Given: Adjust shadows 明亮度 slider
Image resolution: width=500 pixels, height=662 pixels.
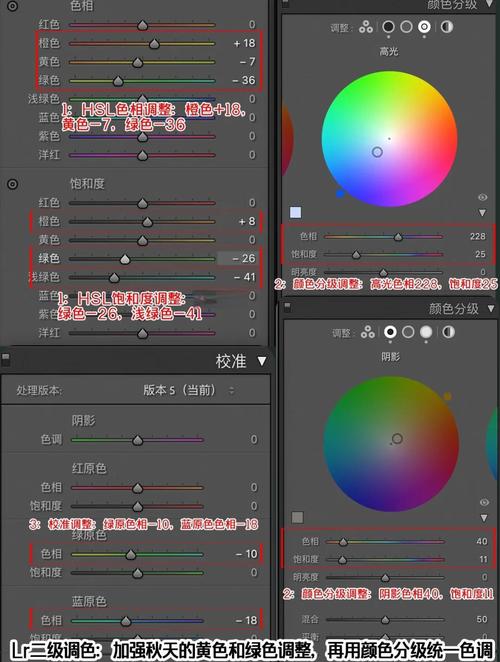Looking at the screenshot, I should (x=385, y=577).
